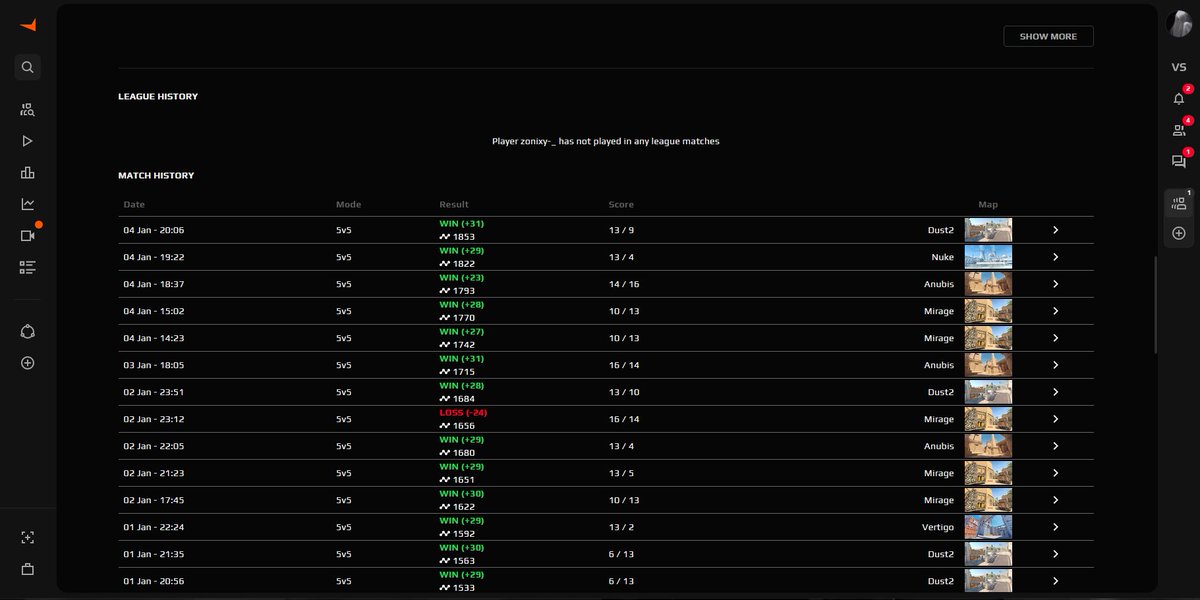The image size is (1200, 600).
Task: Click the date 02 Jan - 17:45
Action: click(x=153, y=500)
